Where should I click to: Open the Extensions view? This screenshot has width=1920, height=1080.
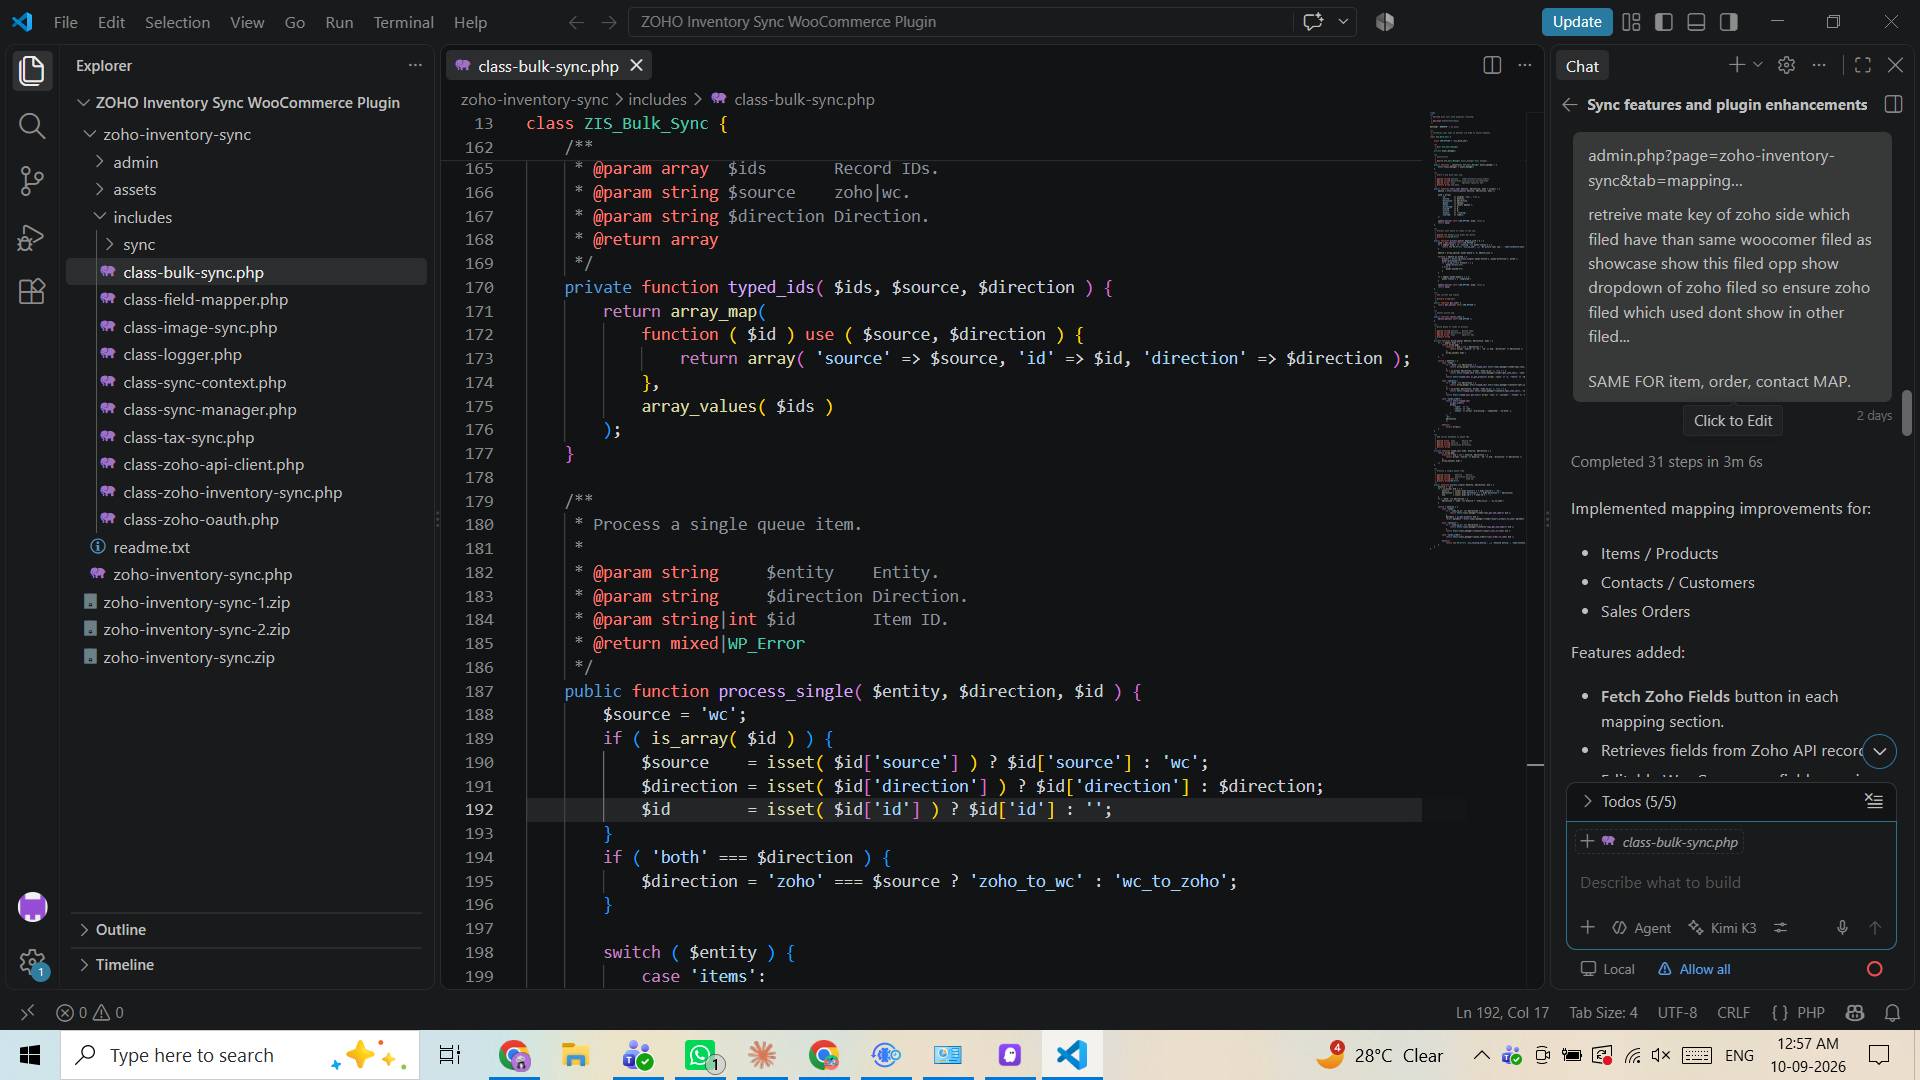point(32,291)
